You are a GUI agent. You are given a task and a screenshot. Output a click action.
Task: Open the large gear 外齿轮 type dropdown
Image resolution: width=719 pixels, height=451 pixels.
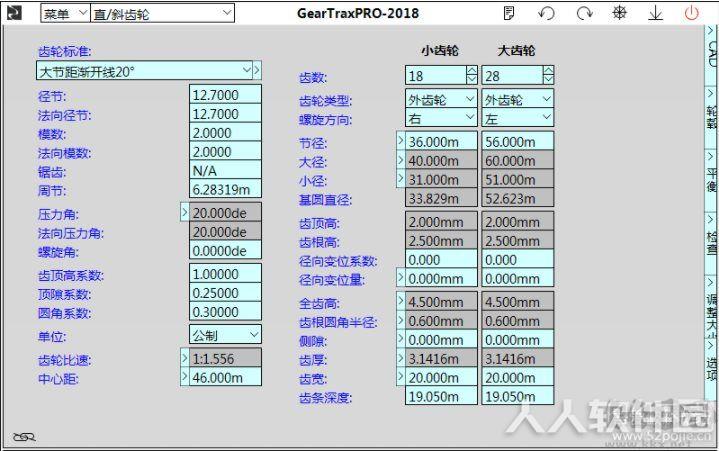click(x=517, y=99)
